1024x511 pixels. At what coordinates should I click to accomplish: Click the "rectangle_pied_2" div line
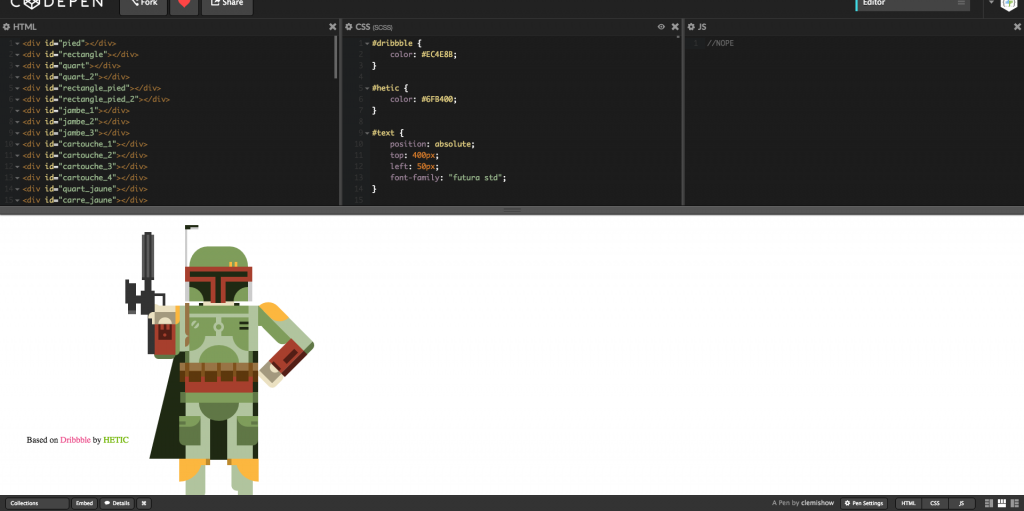coord(96,99)
